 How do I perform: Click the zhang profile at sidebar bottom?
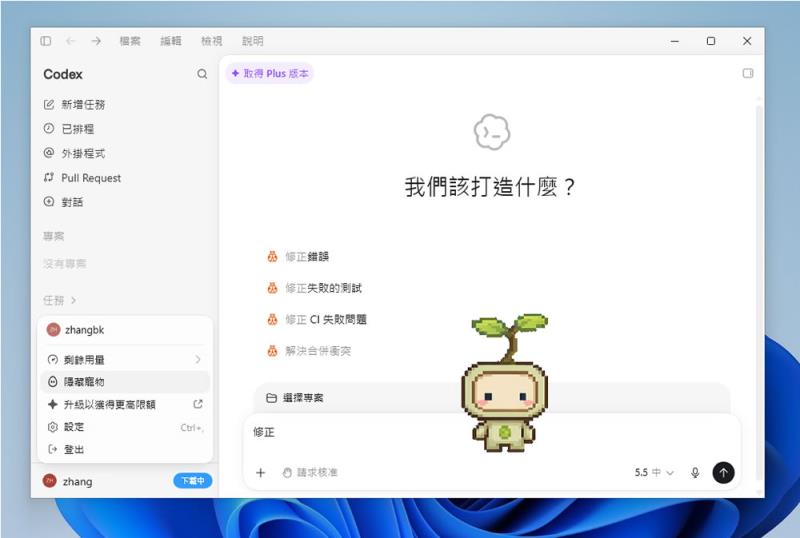[x=68, y=481]
